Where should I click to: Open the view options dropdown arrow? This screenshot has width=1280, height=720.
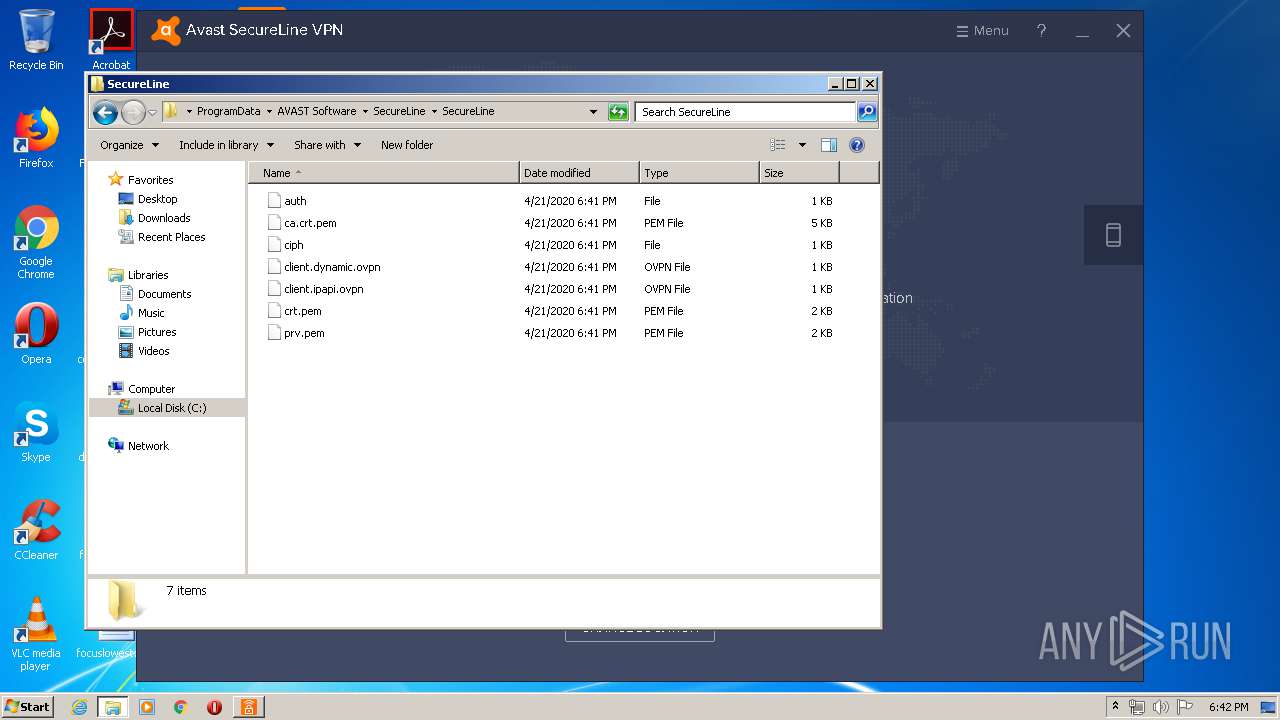[802, 145]
